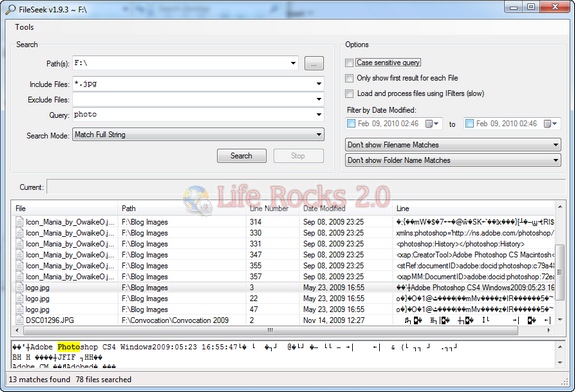Screen dimensions: 575x392
Task: Open calendar picker of start date filter
Action: pyautogui.click(x=432, y=124)
